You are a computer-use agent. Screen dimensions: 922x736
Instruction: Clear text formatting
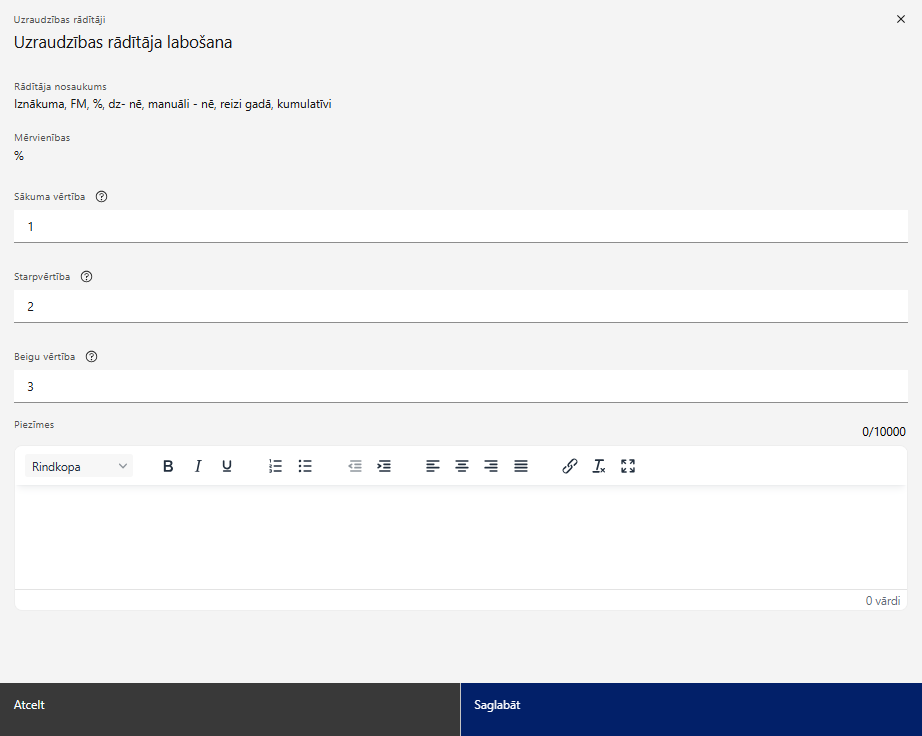(x=599, y=466)
